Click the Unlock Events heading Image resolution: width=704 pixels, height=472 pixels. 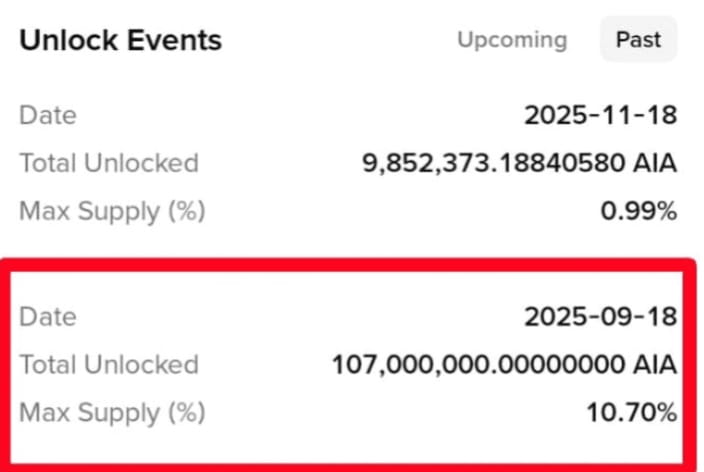click(121, 40)
